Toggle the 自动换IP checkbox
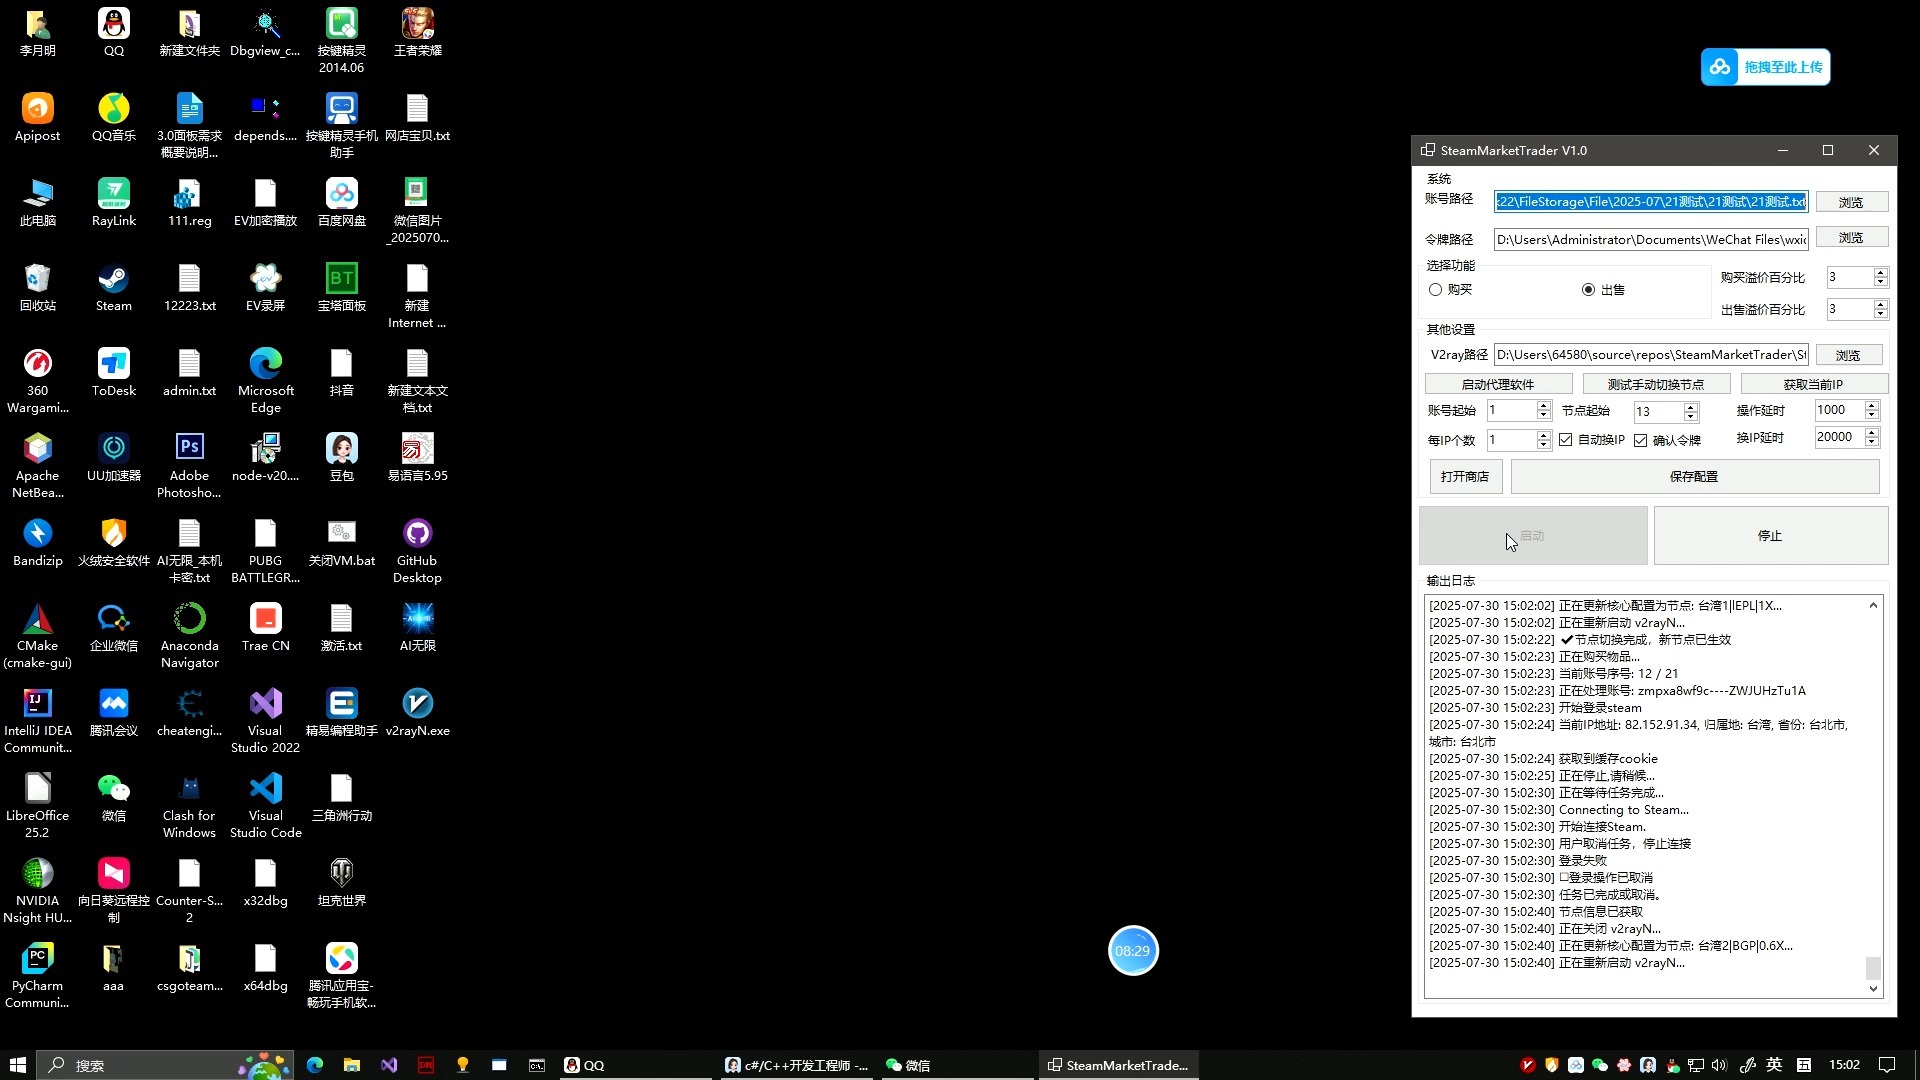 pos(1591,440)
